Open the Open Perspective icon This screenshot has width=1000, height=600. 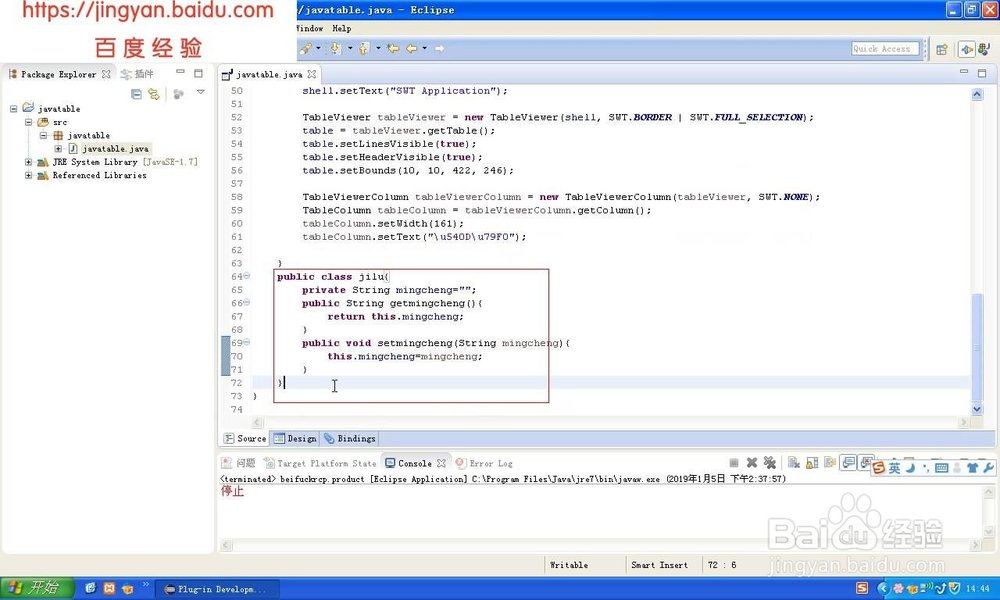[942, 49]
